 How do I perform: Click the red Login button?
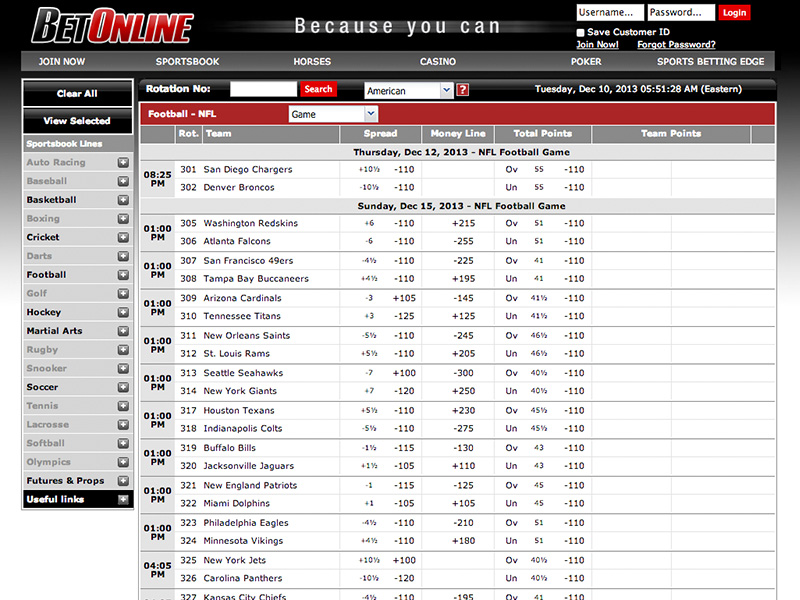coord(734,13)
